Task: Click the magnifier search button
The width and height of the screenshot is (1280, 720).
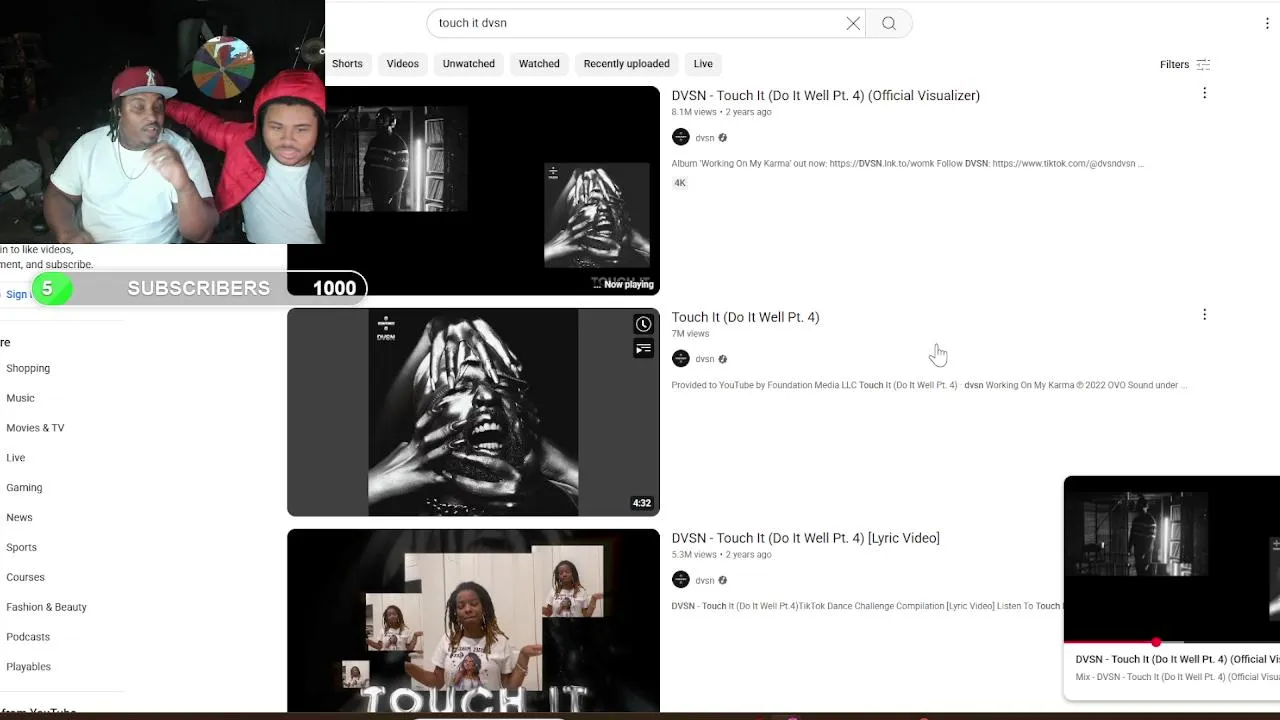Action: tap(889, 23)
